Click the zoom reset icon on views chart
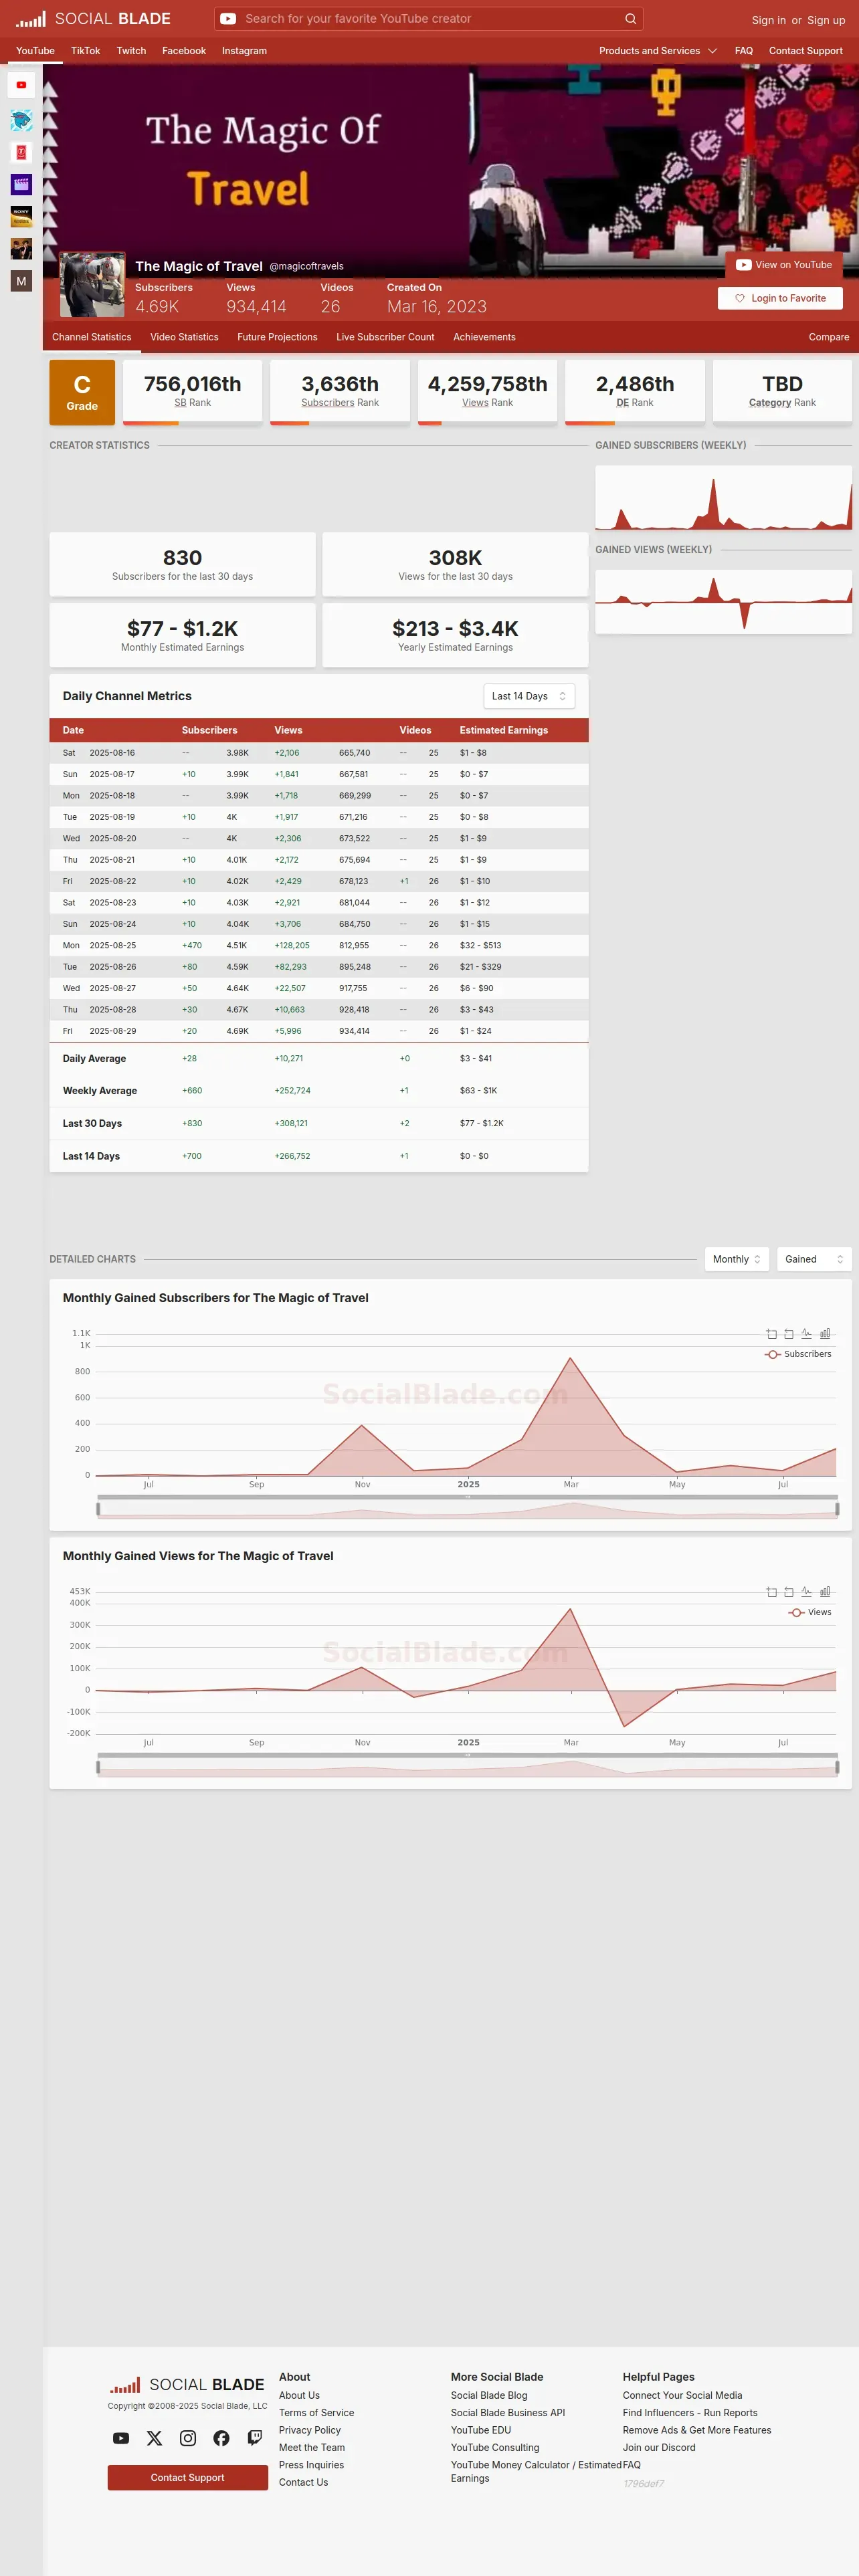This screenshot has width=859, height=2576. (x=789, y=1591)
